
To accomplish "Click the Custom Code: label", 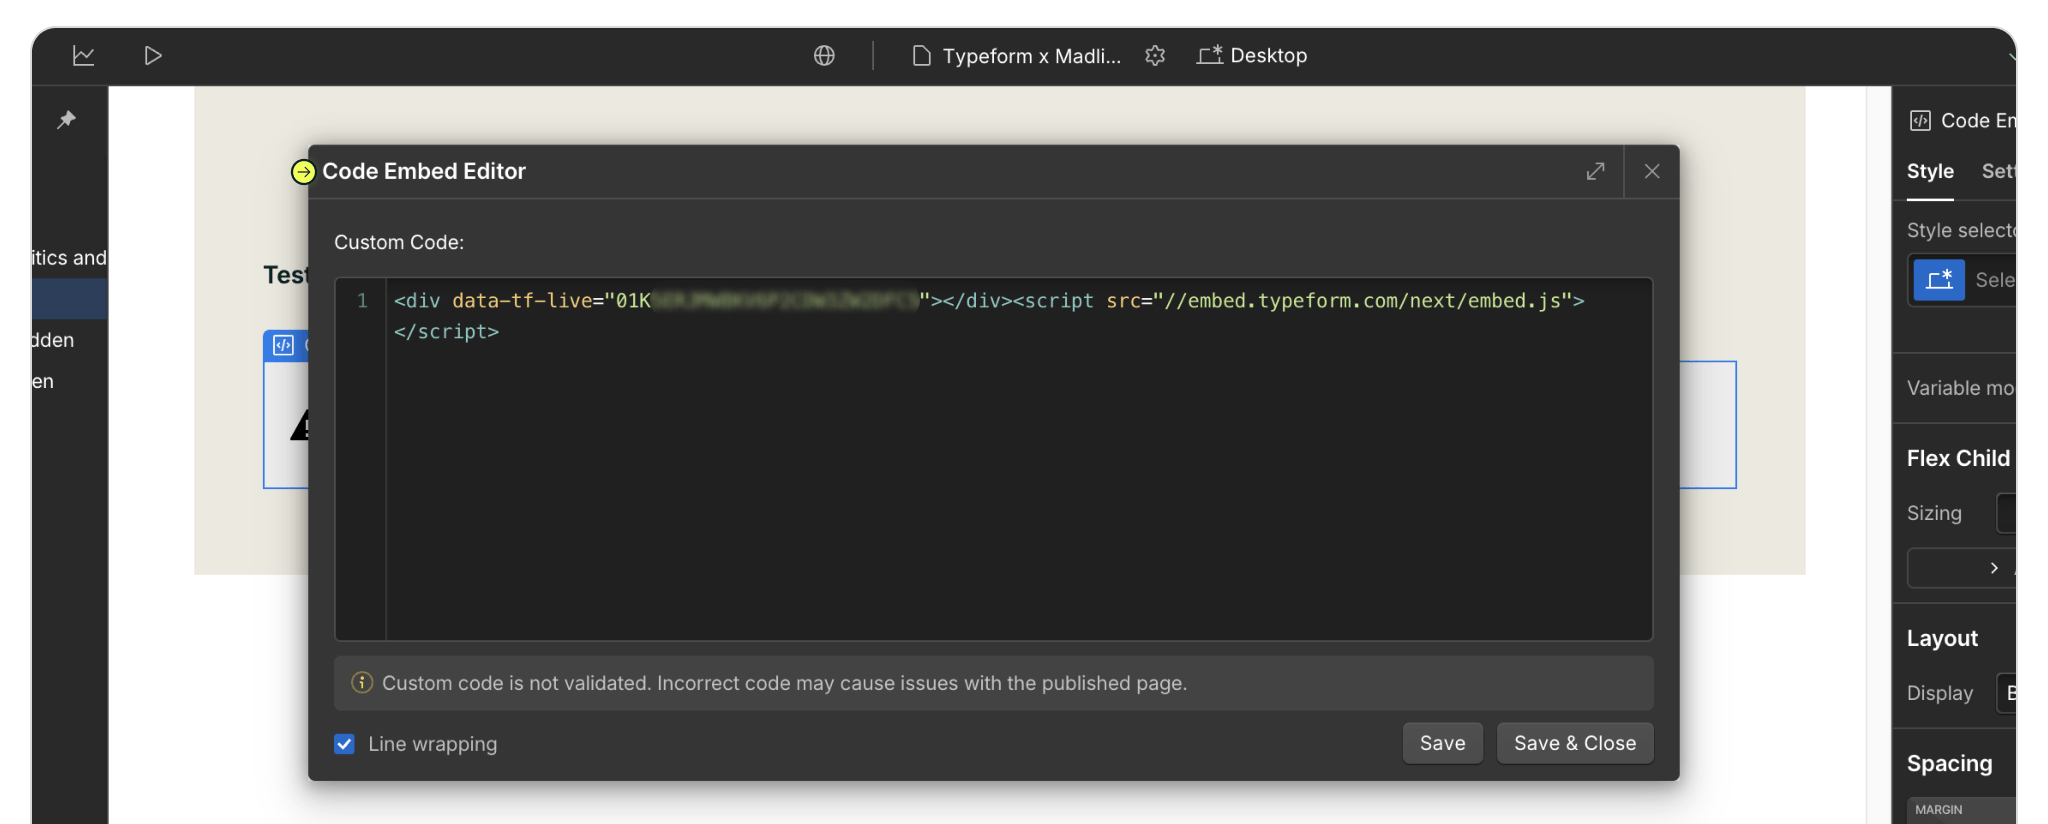I will click(x=399, y=242).
